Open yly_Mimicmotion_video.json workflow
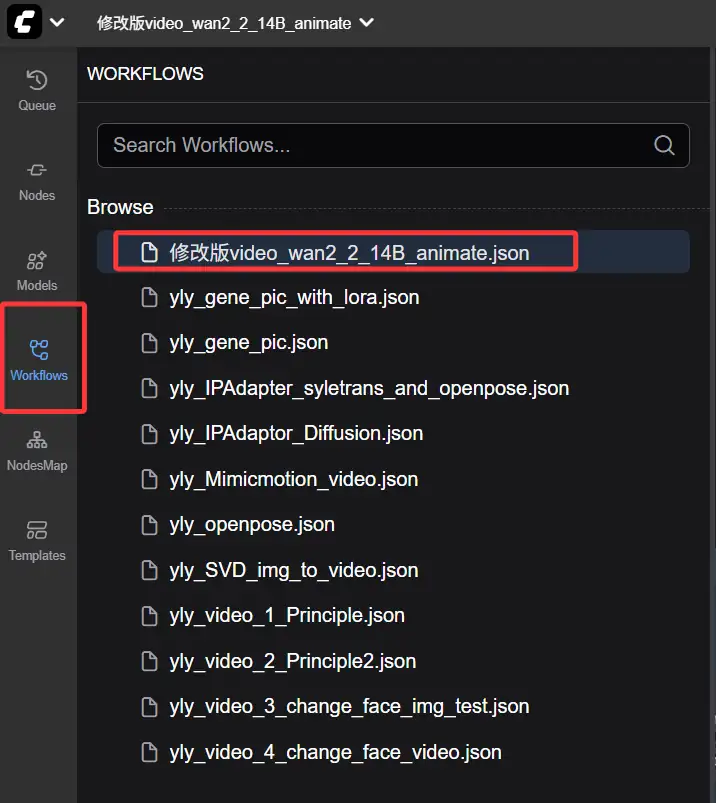Viewport: 716px width, 803px height. (293, 479)
